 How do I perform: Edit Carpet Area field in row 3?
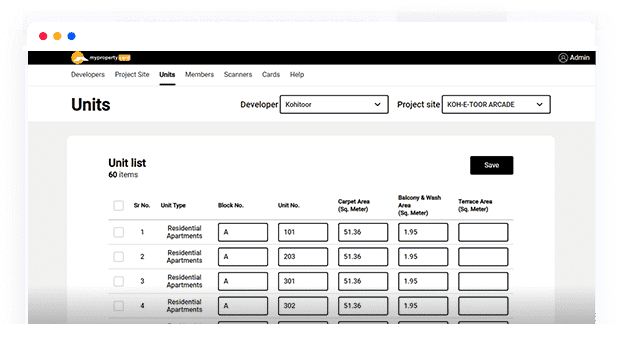click(x=363, y=281)
